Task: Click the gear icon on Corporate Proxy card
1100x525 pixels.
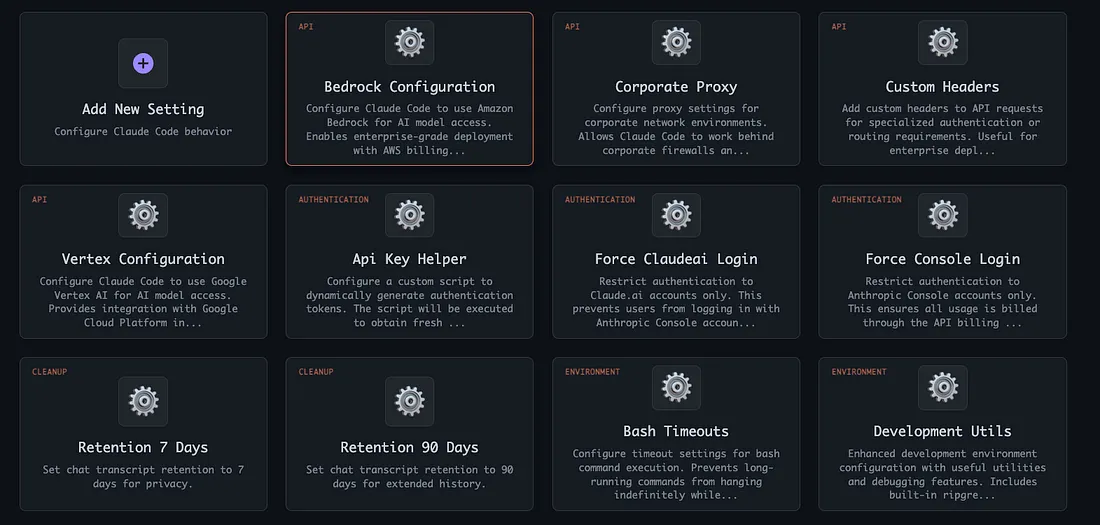Action: [676, 43]
